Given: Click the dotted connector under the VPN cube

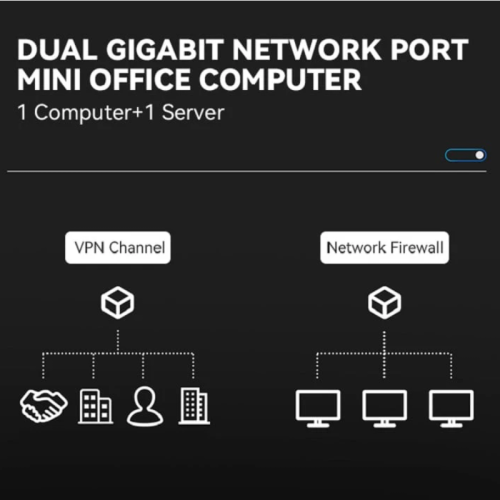Looking at the screenshot, I should [x=118, y=341].
